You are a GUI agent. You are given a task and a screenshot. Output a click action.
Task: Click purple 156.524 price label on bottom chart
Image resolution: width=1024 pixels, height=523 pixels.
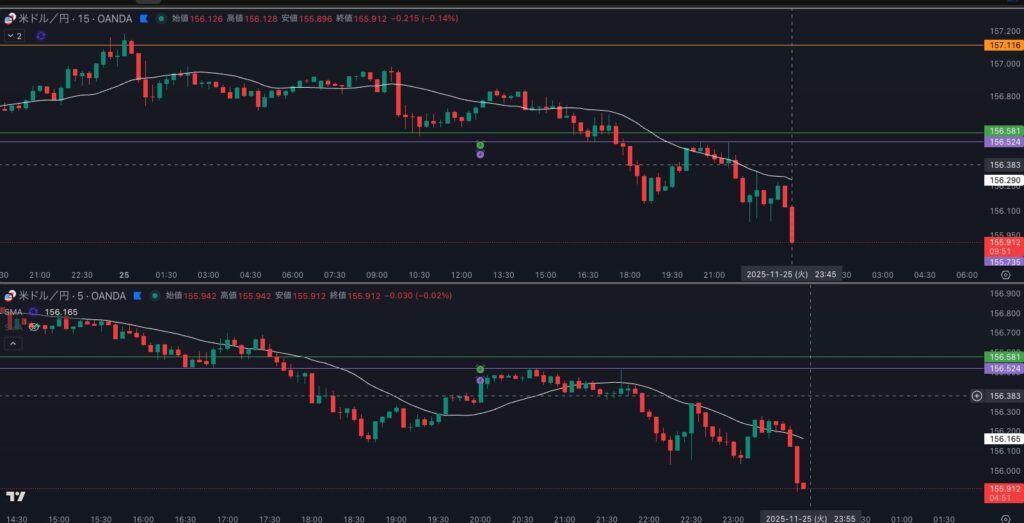[x=1003, y=368]
